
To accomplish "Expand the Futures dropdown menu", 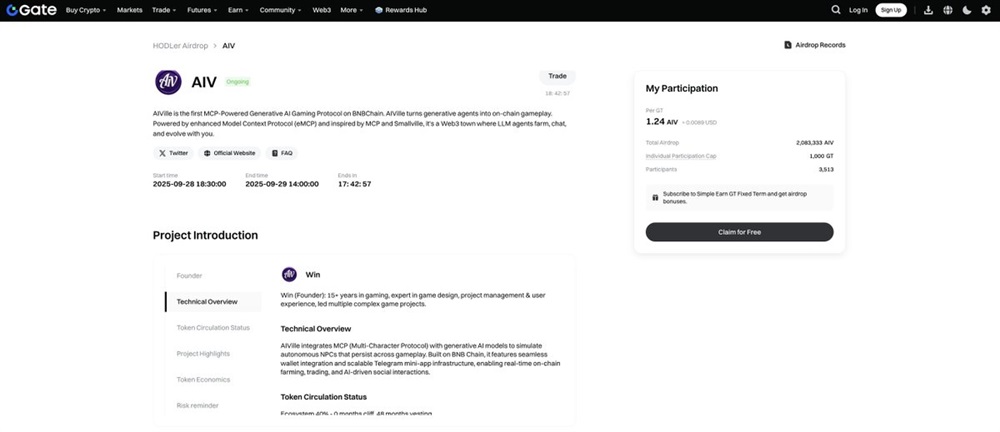I will click(x=202, y=10).
